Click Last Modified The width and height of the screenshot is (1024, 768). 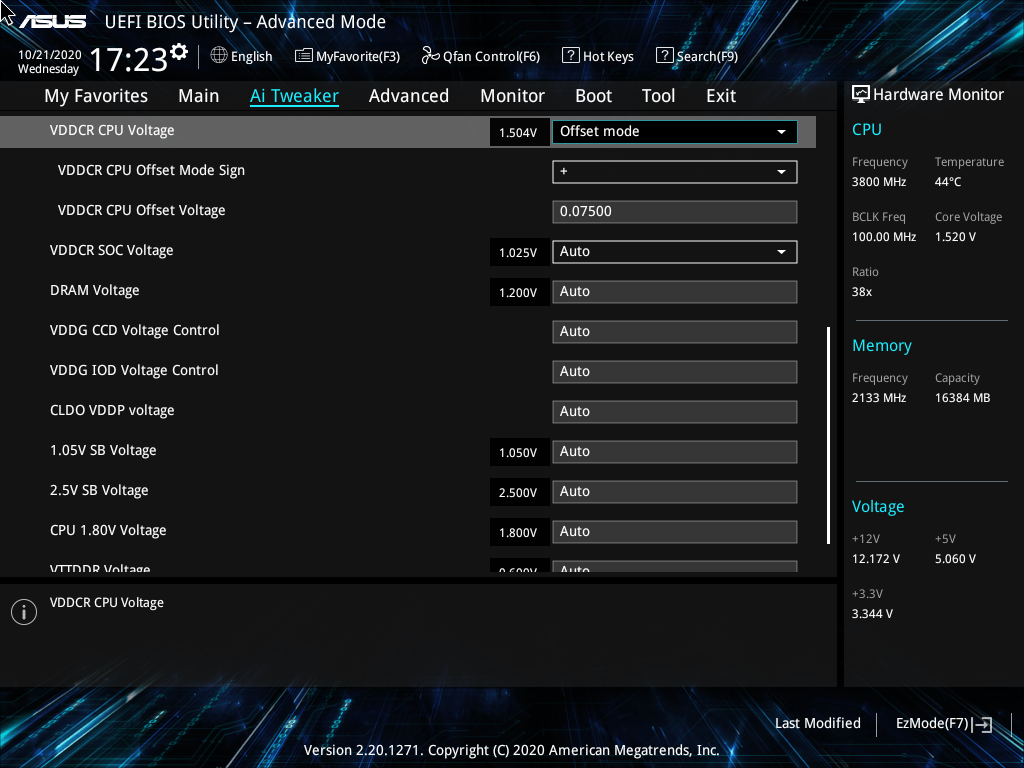(818, 724)
